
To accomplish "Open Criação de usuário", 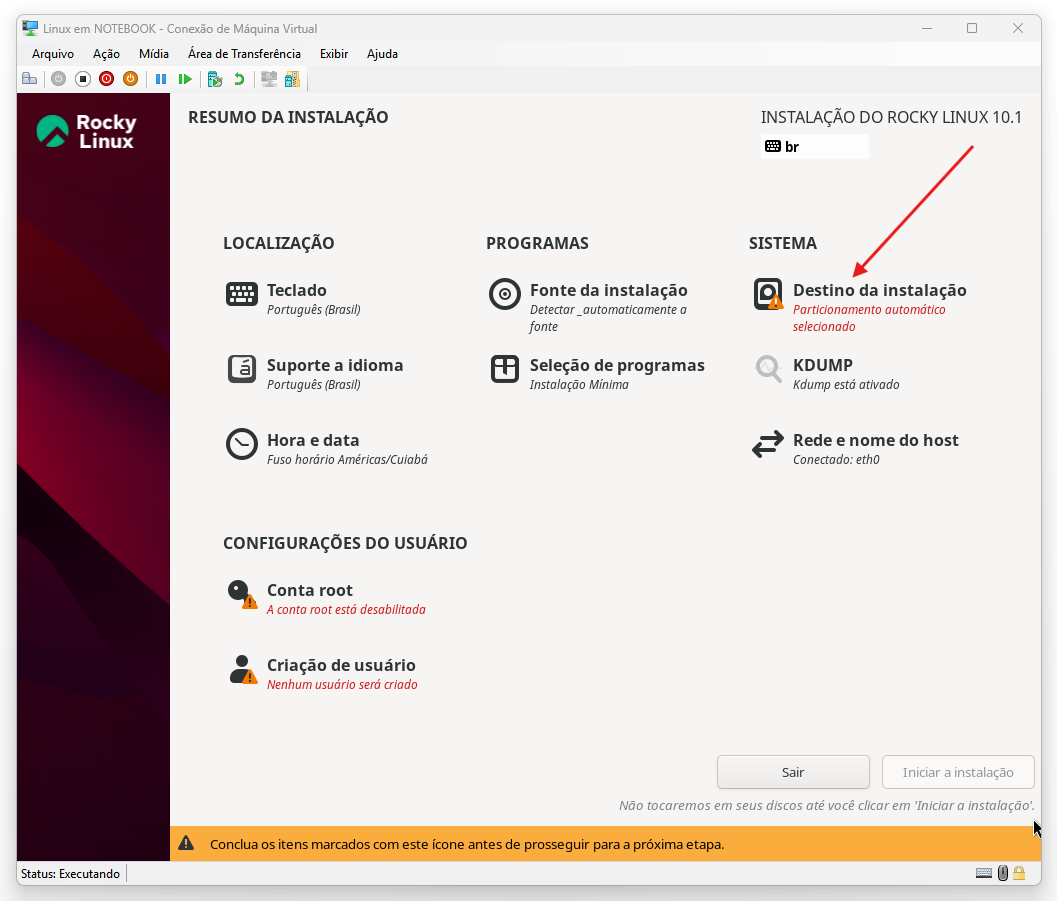I will (x=340, y=666).
